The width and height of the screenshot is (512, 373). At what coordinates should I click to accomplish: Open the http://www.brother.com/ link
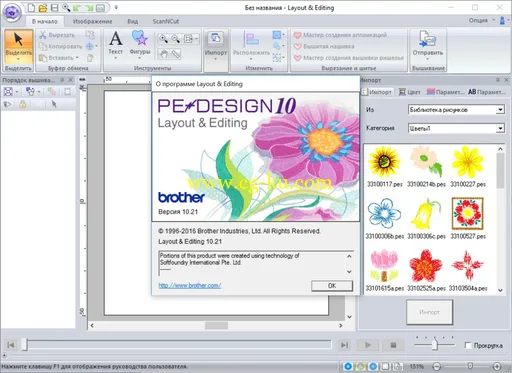click(190, 285)
